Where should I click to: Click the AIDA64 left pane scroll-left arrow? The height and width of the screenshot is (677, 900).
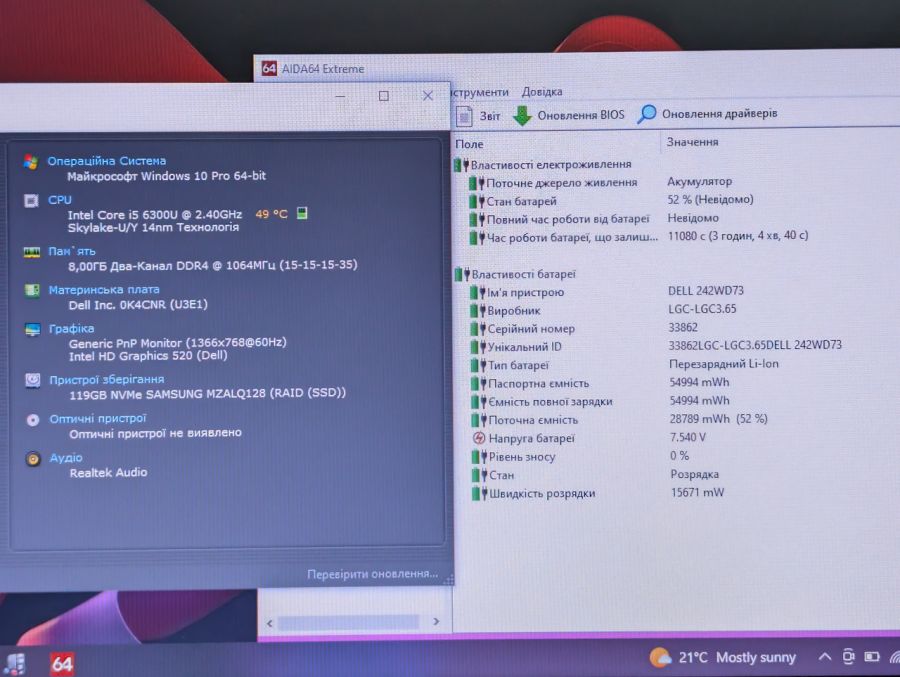(270, 623)
